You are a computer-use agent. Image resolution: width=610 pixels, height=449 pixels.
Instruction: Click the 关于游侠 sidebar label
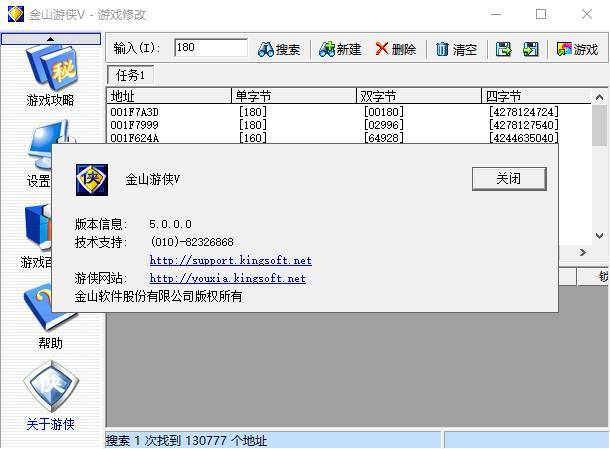51,424
